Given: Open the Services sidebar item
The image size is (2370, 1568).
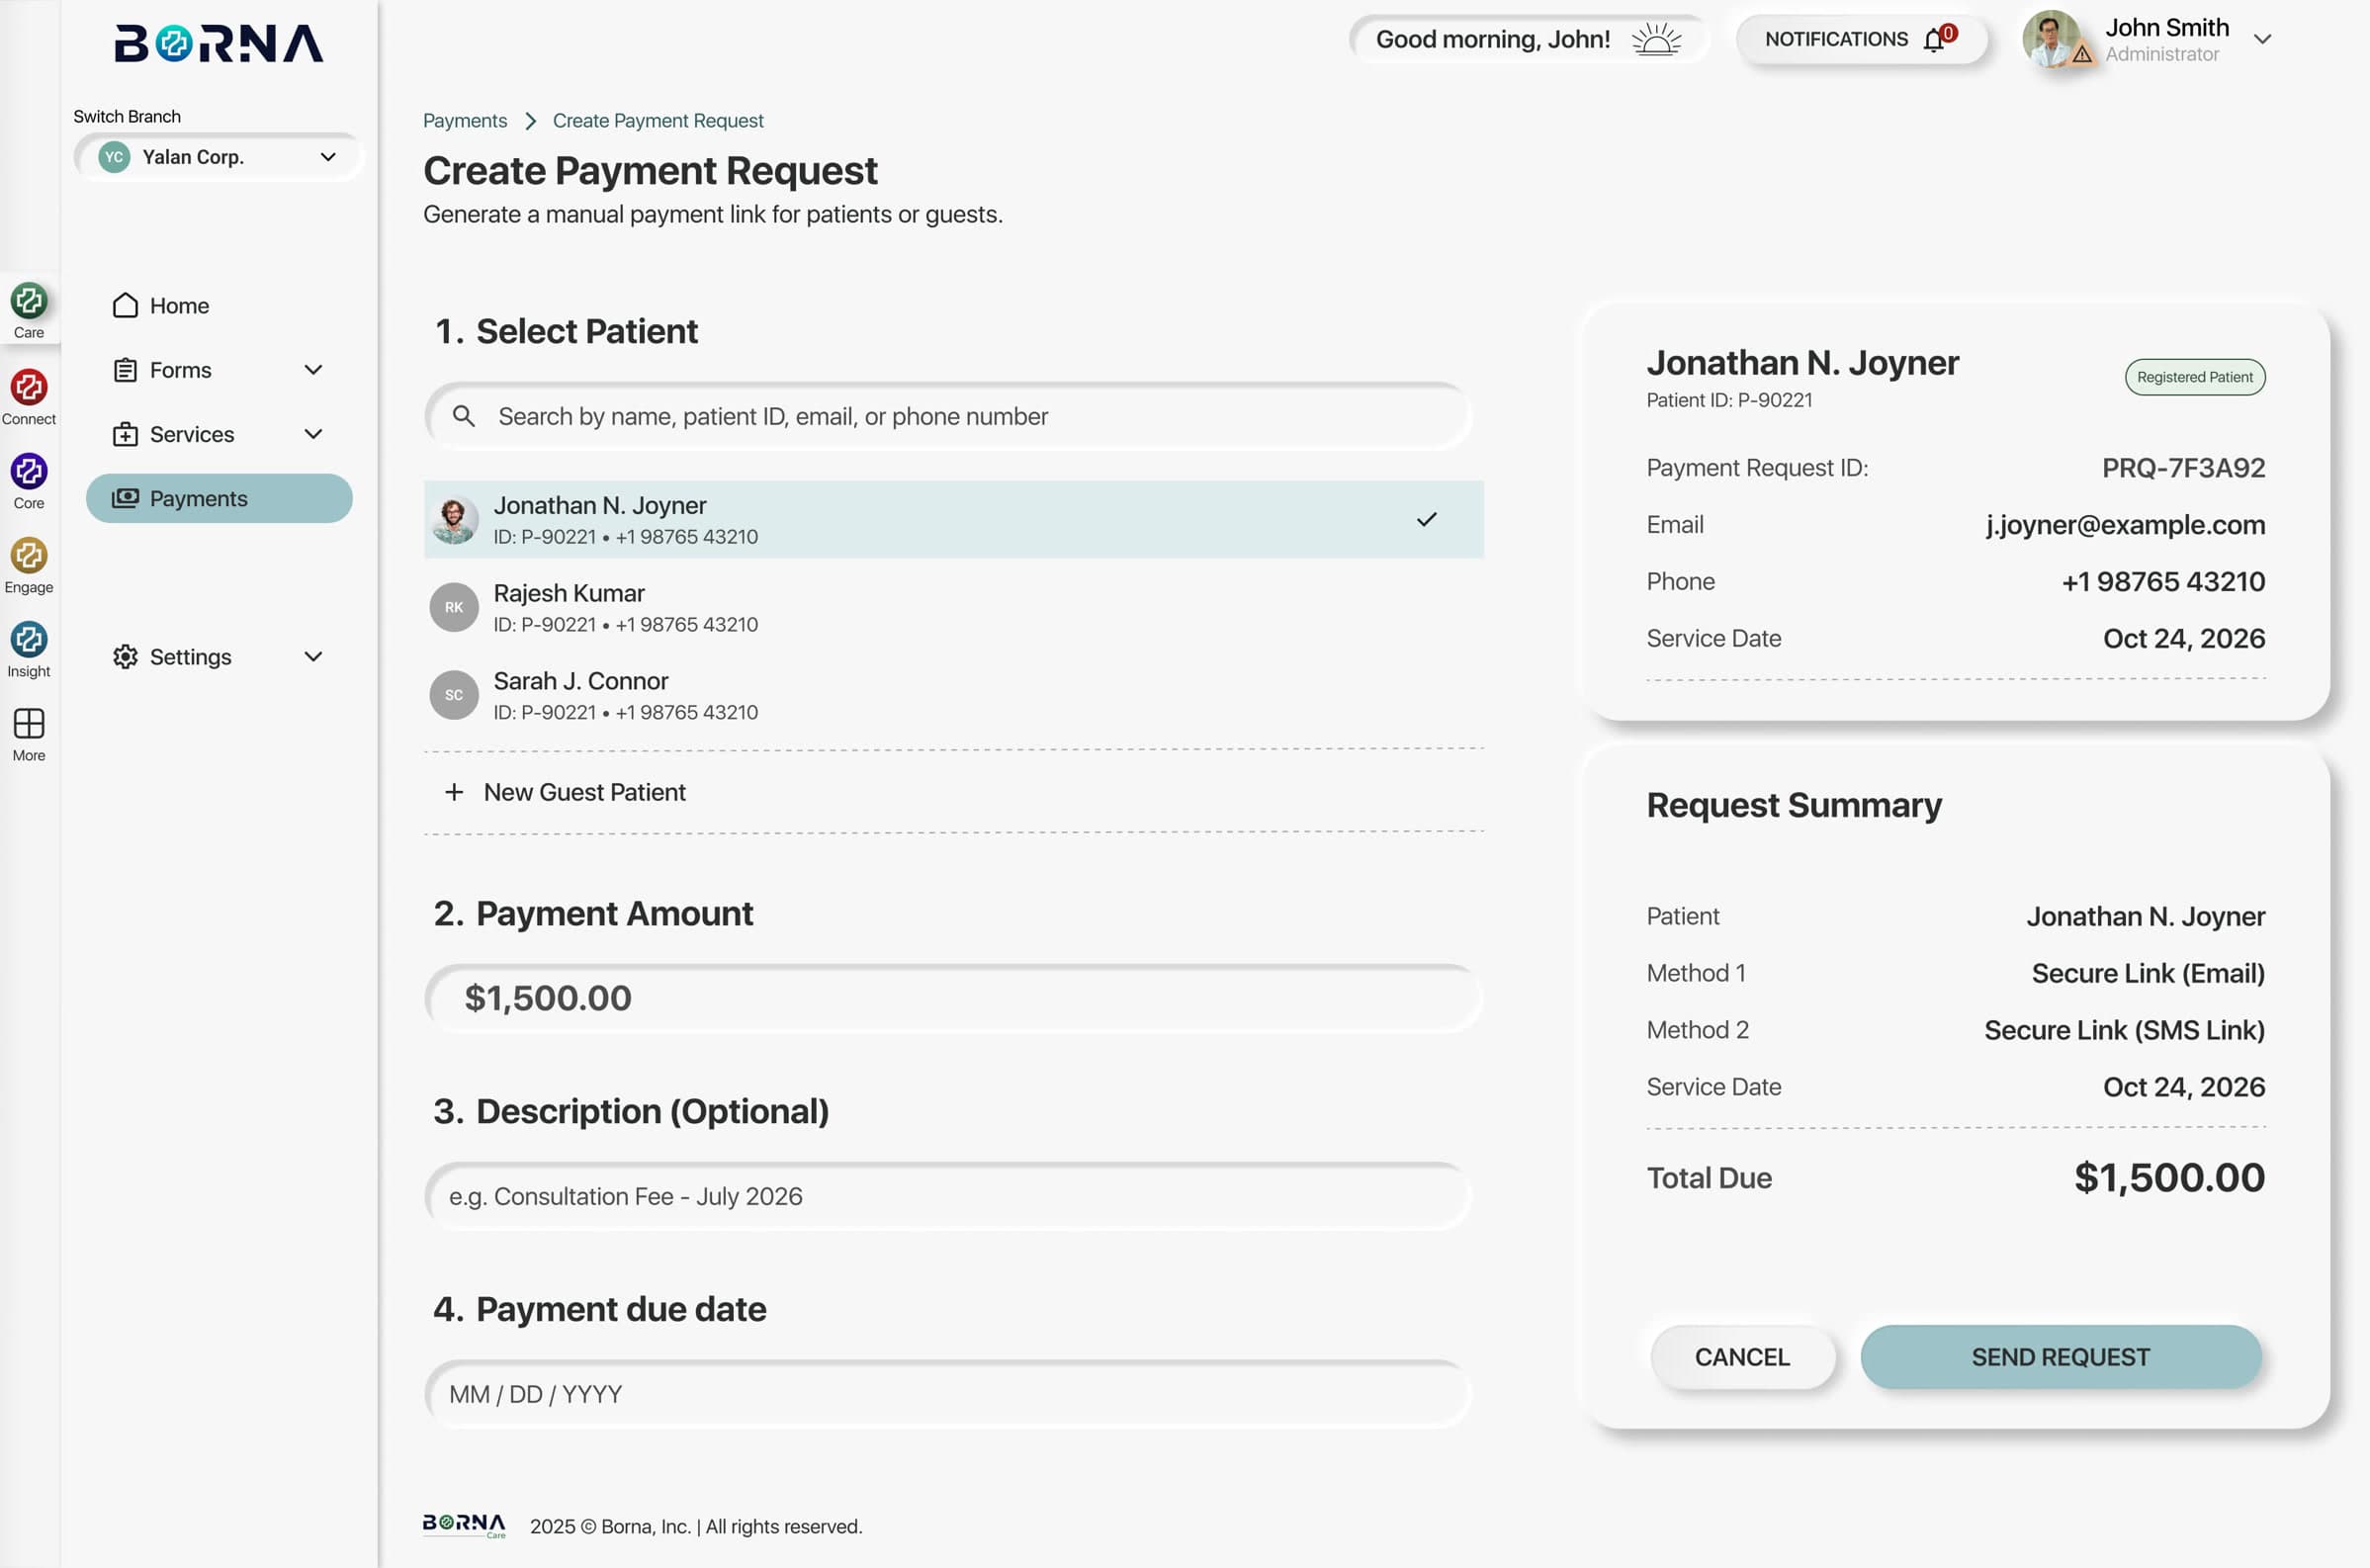Looking at the screenshot, I should (x=219, y=434).
